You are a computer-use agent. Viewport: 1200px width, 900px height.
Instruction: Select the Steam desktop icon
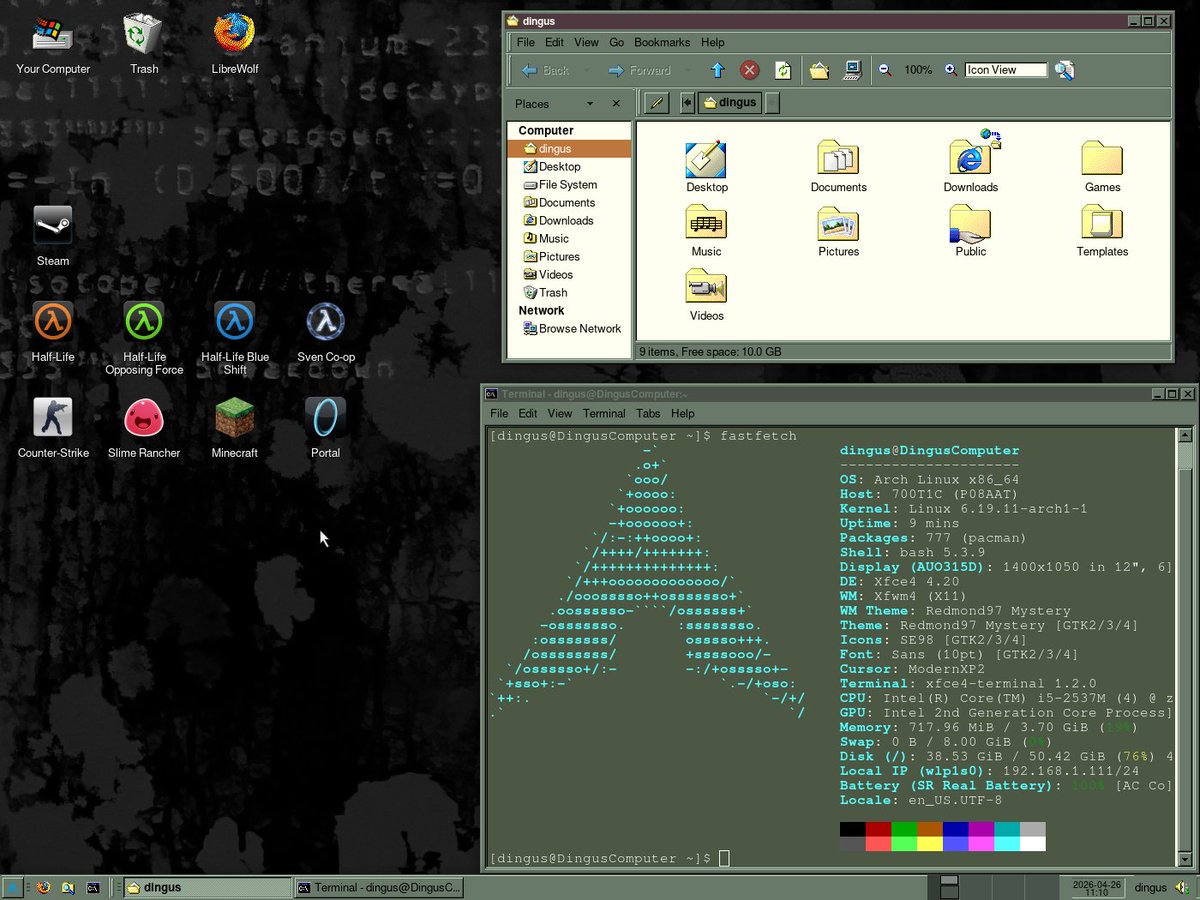[53, 236]
